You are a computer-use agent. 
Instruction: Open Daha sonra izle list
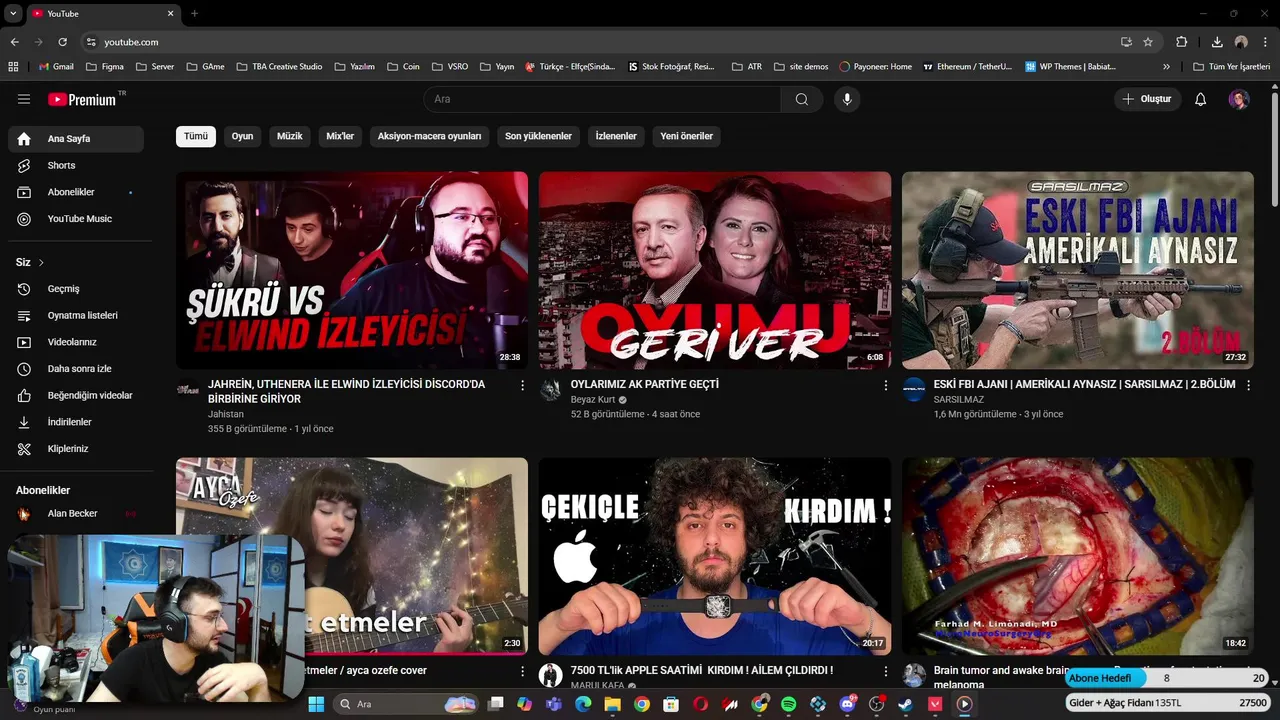point(76,369)
